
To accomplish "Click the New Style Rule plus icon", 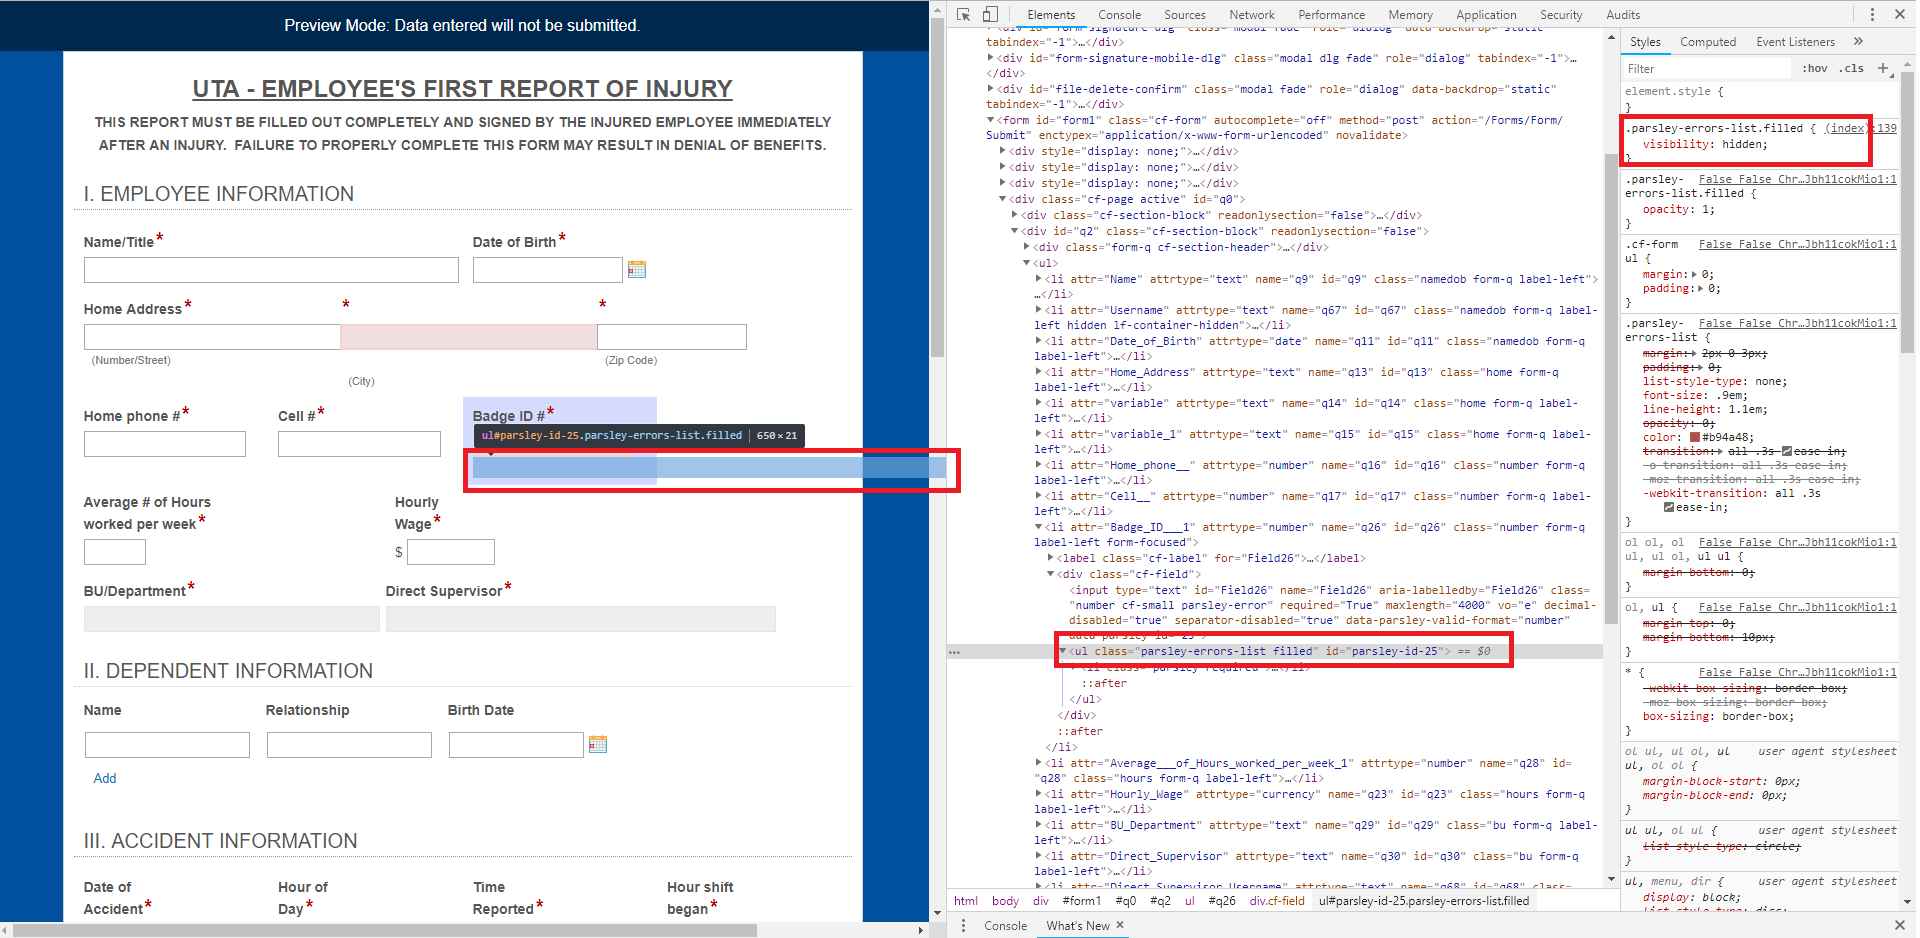I will [x=1883, y=68].
